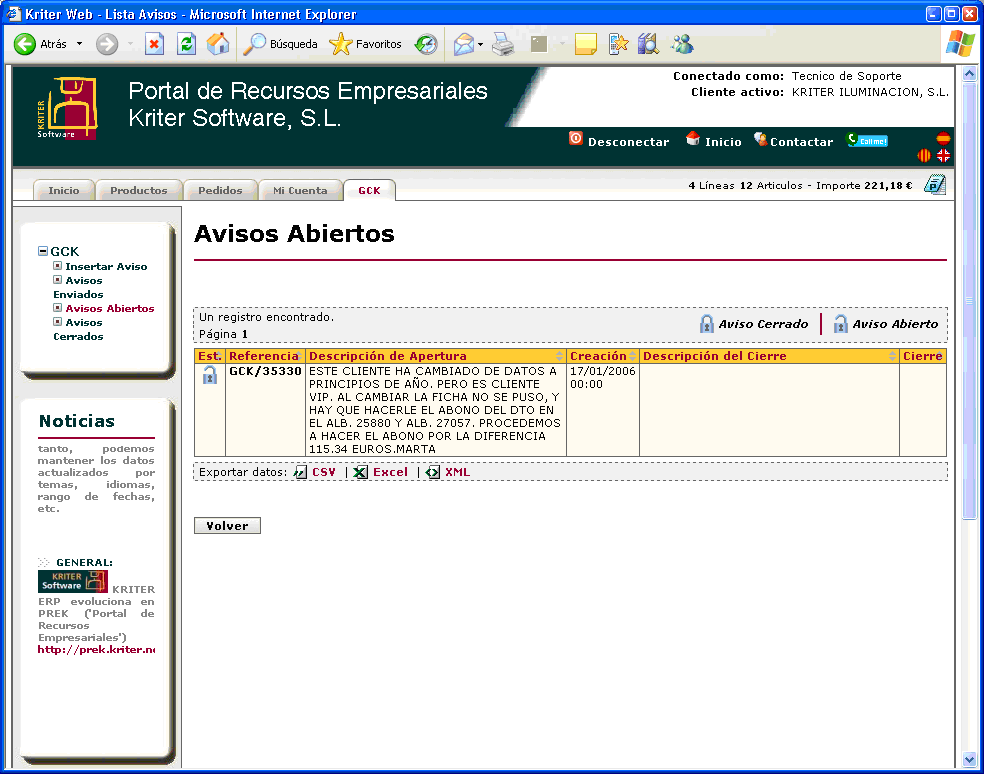Open Avisos Cerrados in the sidebar

[x=78, y=330]
